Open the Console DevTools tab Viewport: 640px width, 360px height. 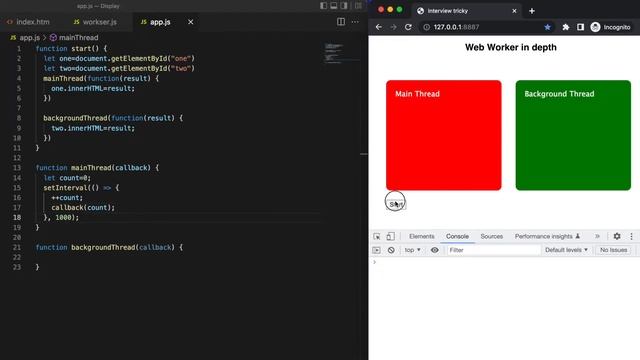[457, 236]
